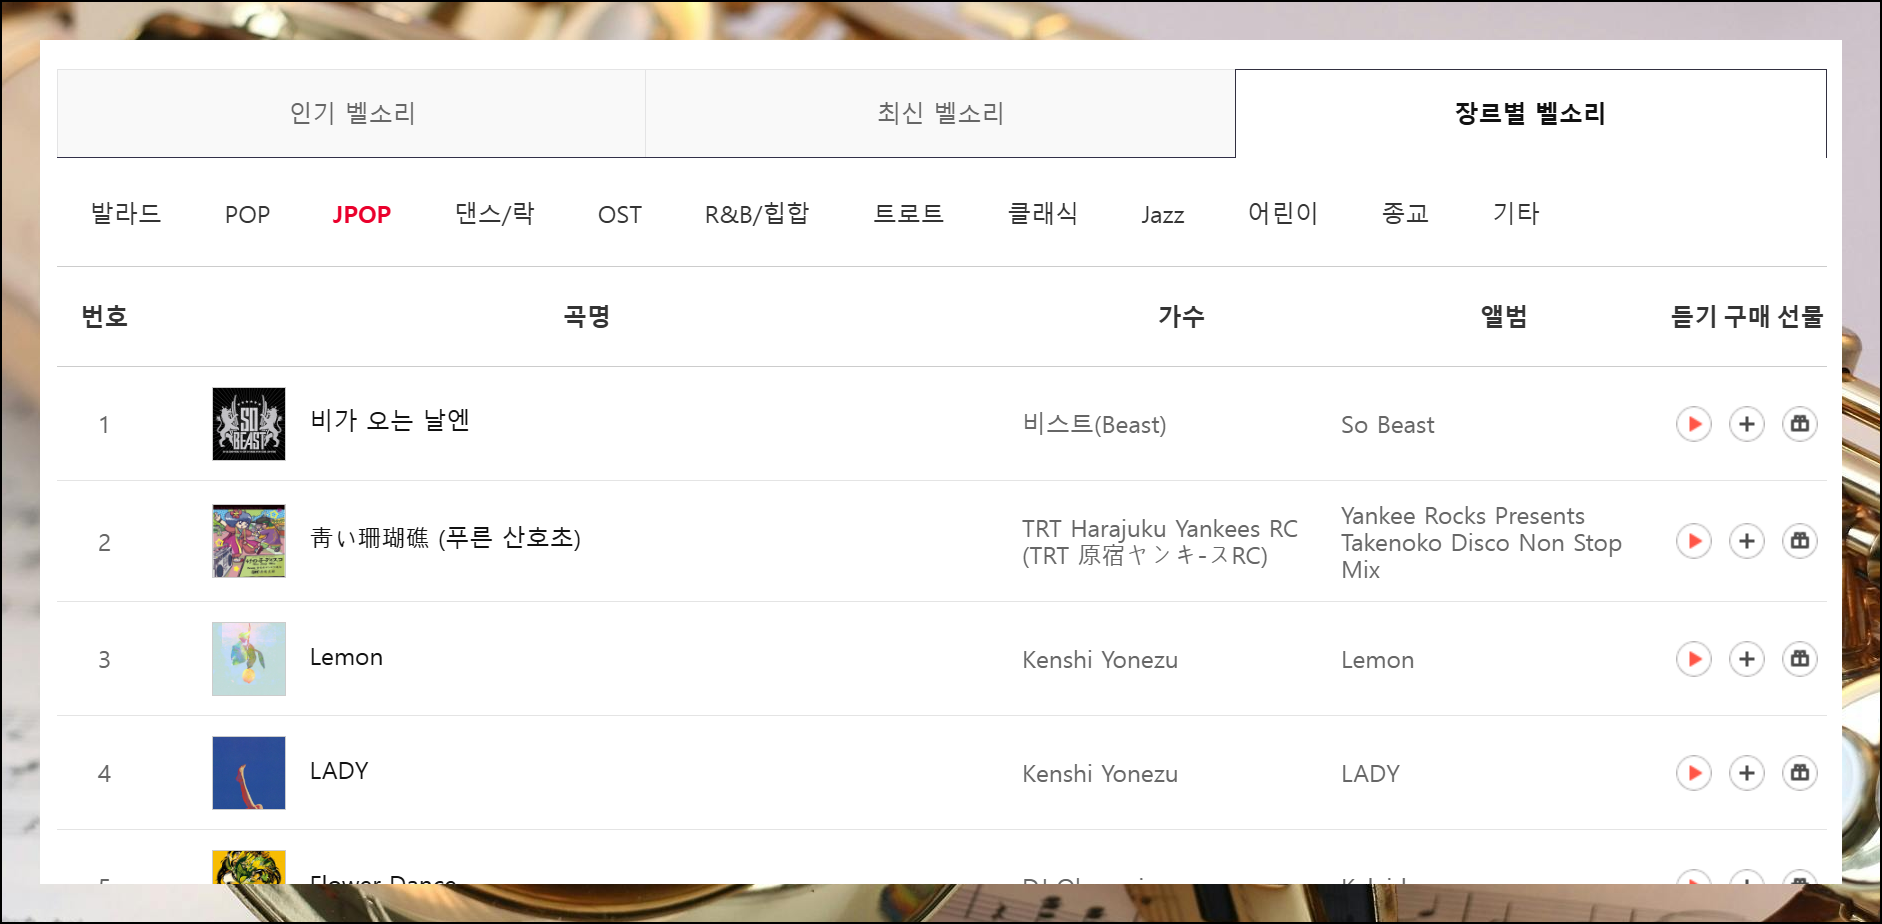Open the Lemon song title
Screen dimensions: 1882x924
346,657
